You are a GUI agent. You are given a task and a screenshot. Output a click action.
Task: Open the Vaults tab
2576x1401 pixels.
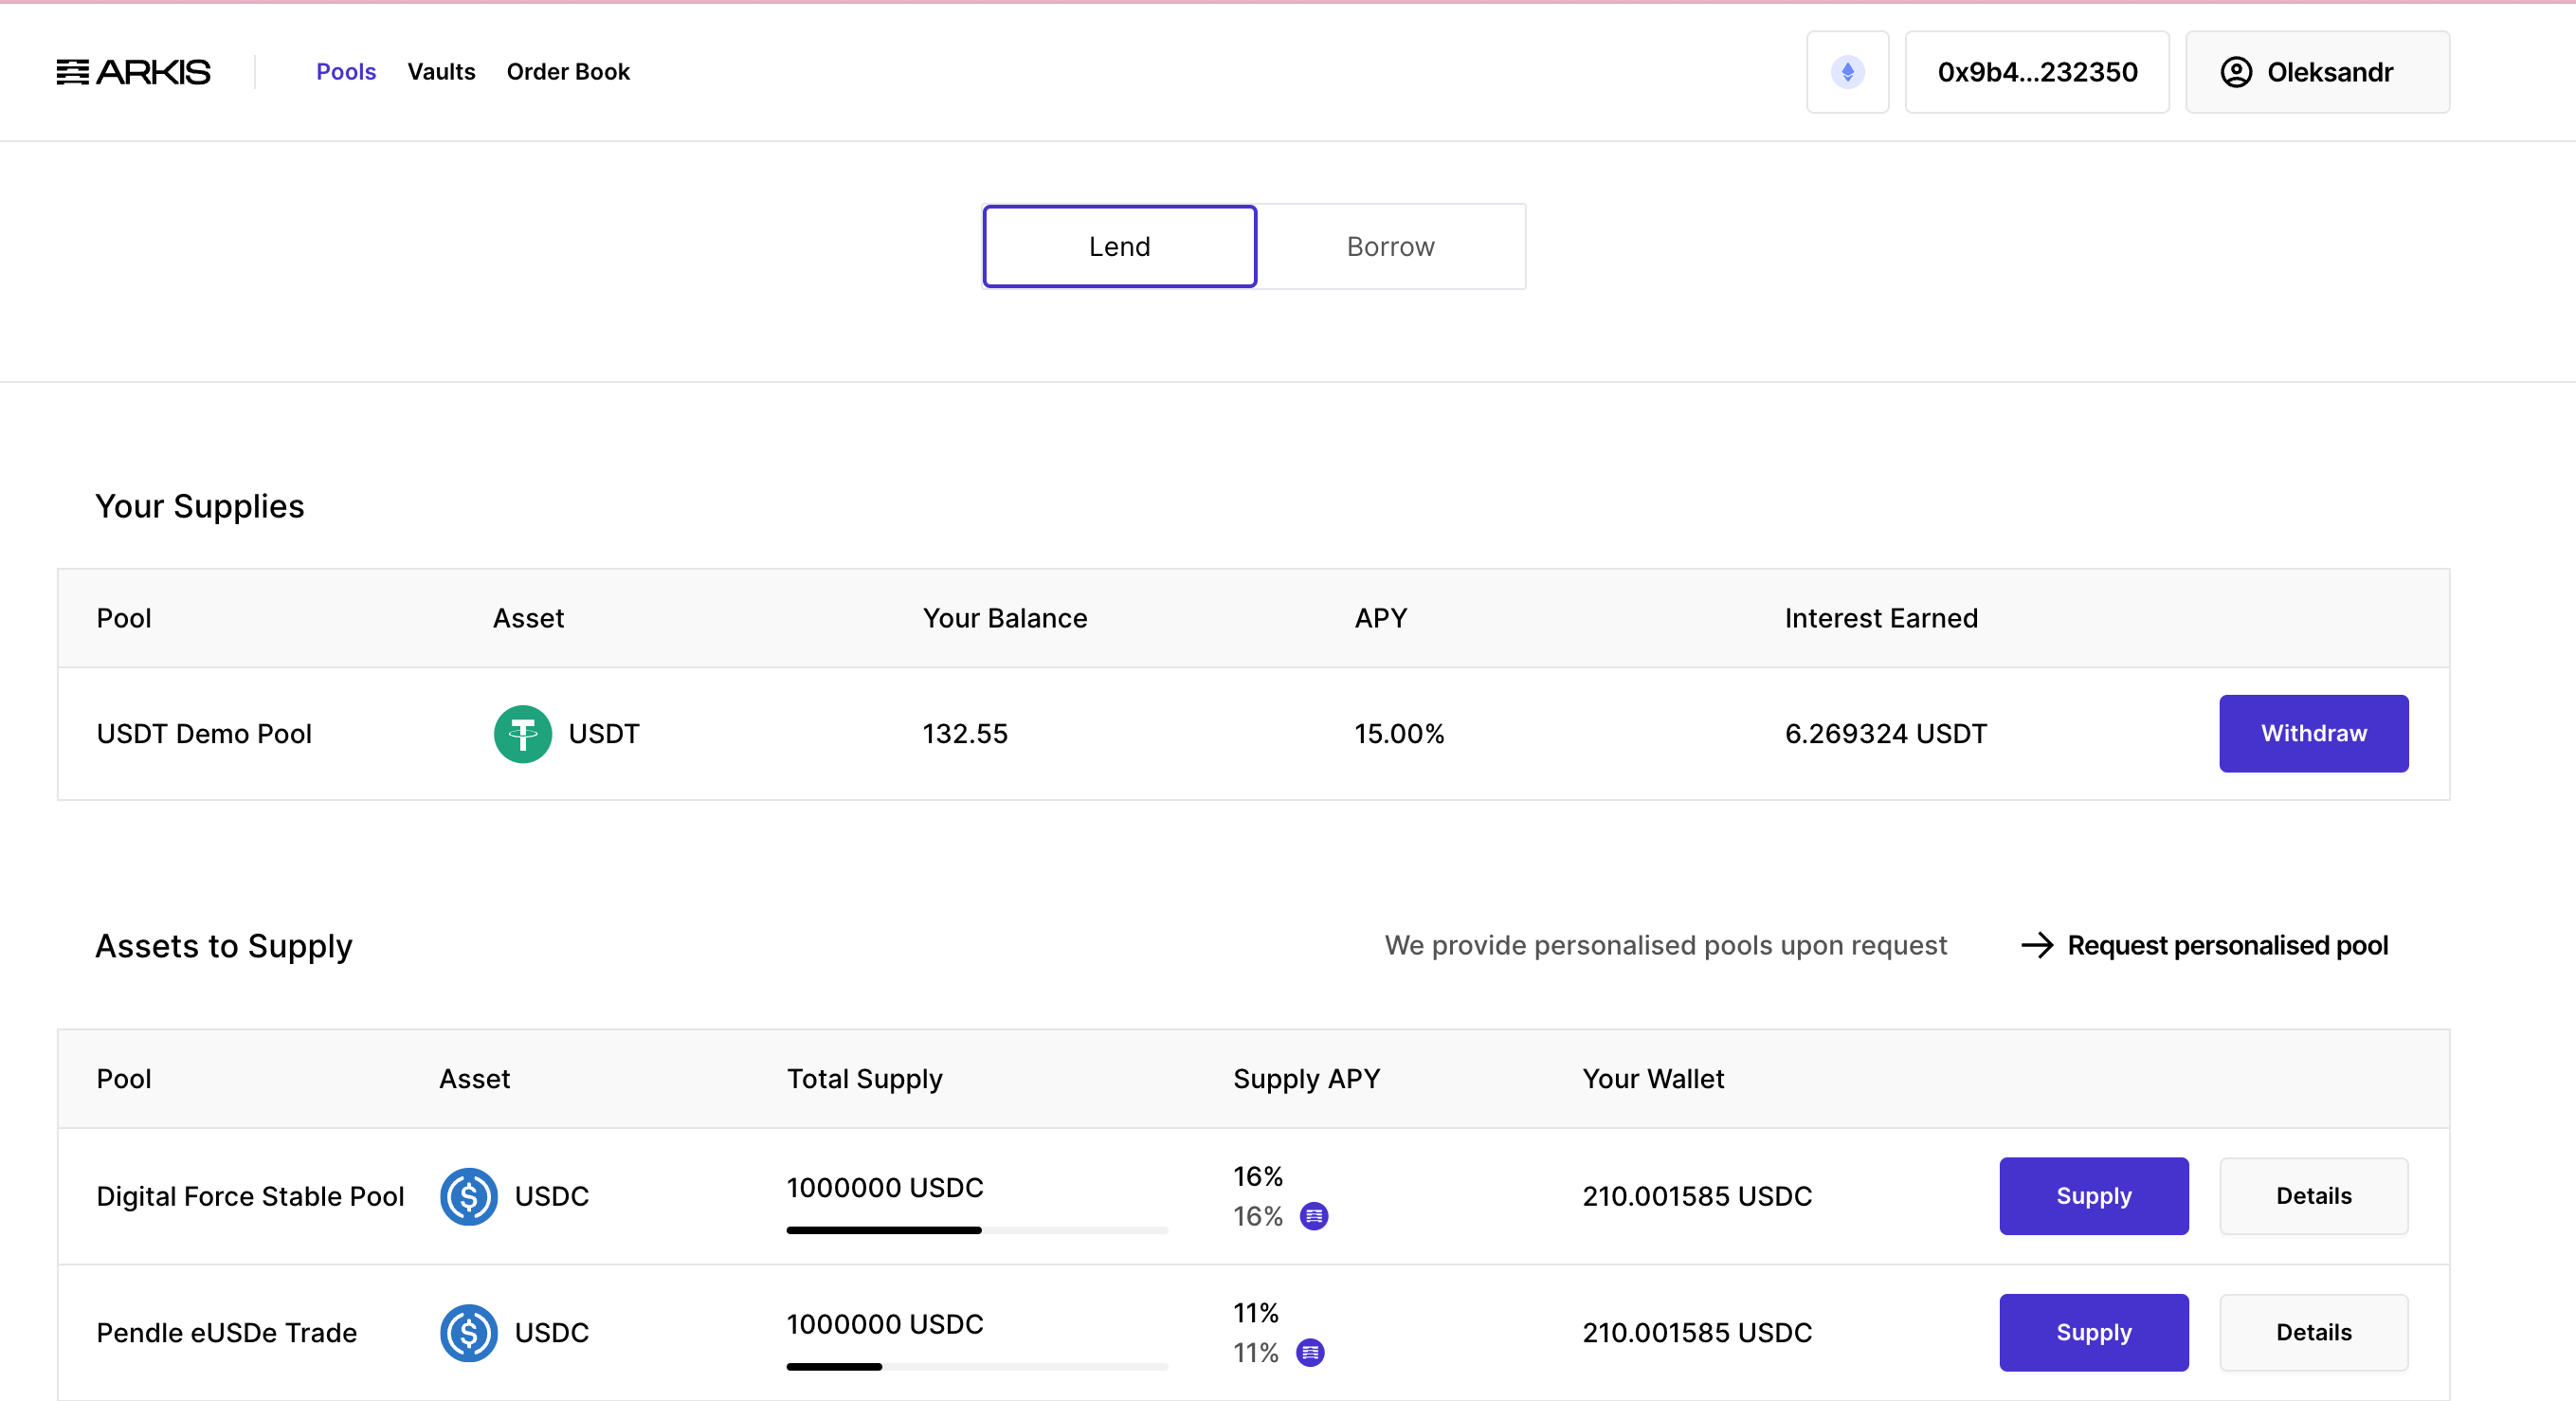441,72
